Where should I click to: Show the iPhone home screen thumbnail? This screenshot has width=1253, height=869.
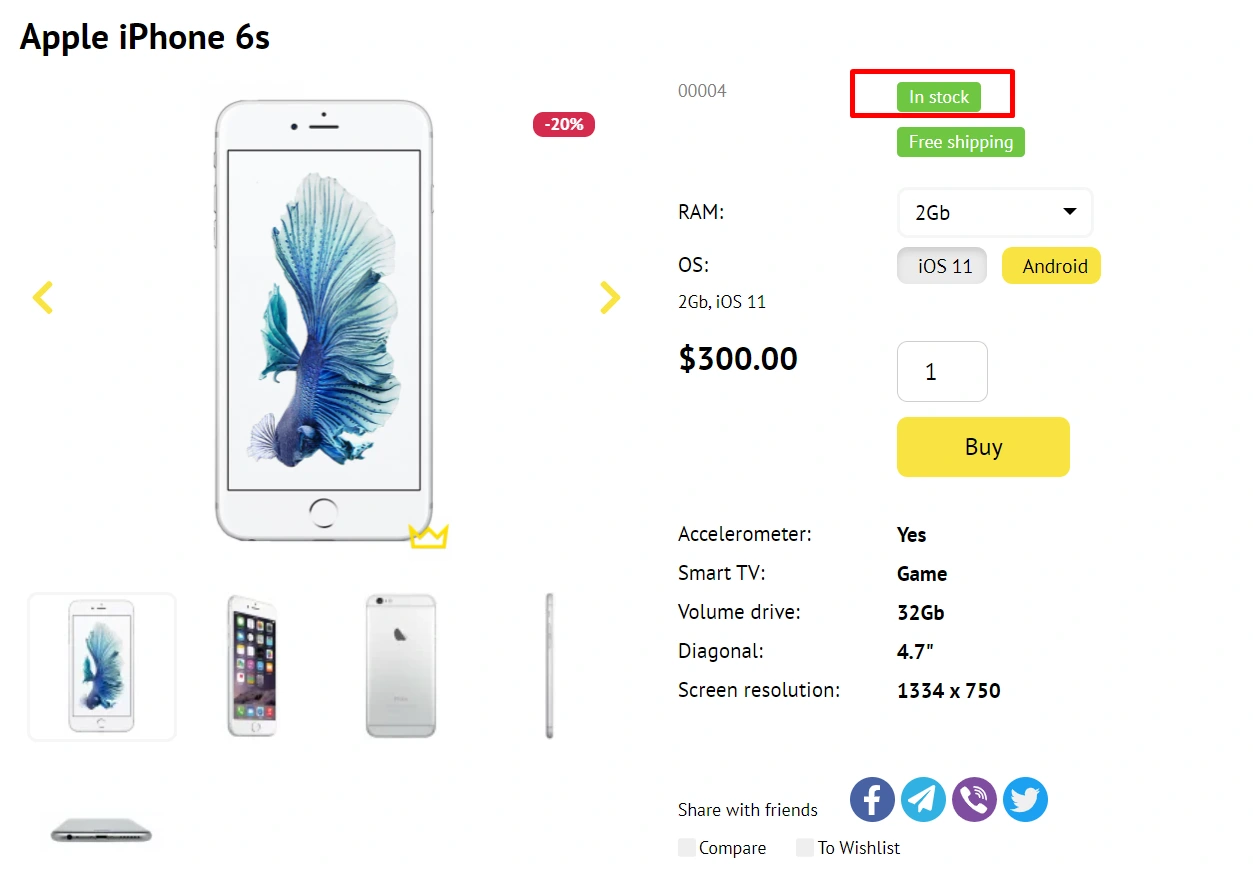pyautogui.click(x=251, y=666)
